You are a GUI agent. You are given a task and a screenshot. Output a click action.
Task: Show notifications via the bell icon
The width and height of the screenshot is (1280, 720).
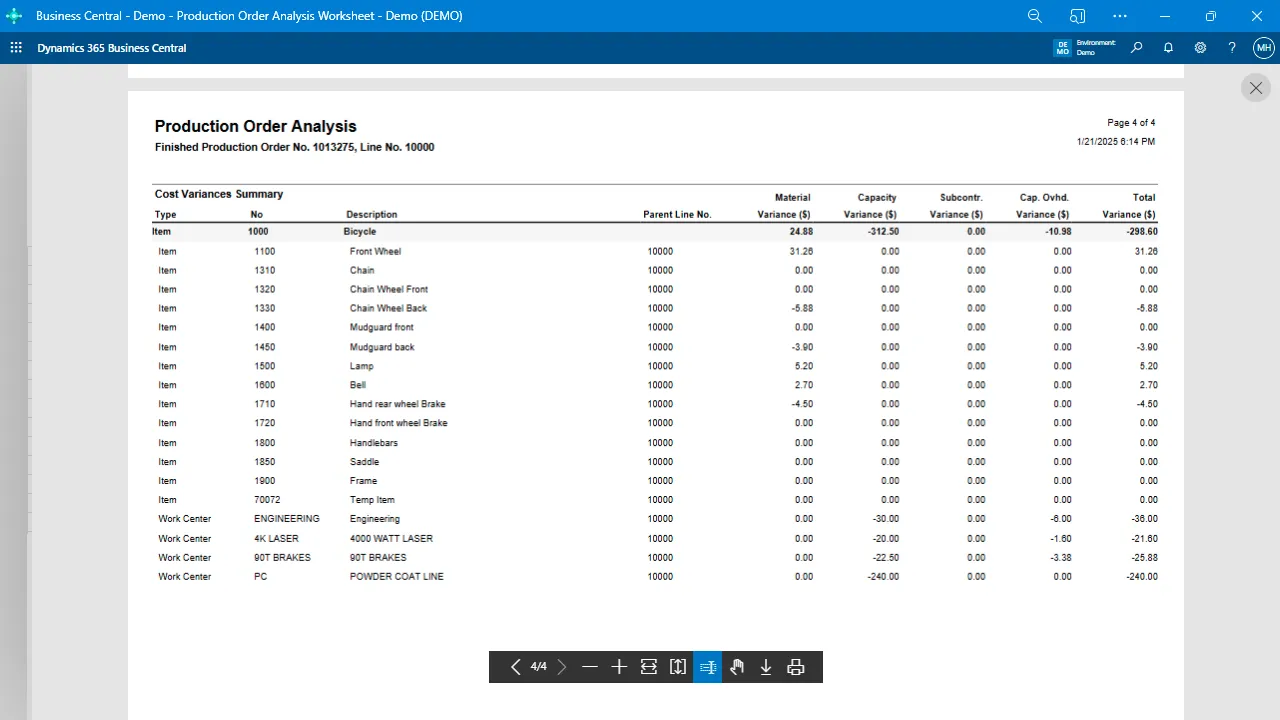(1168, 48)
